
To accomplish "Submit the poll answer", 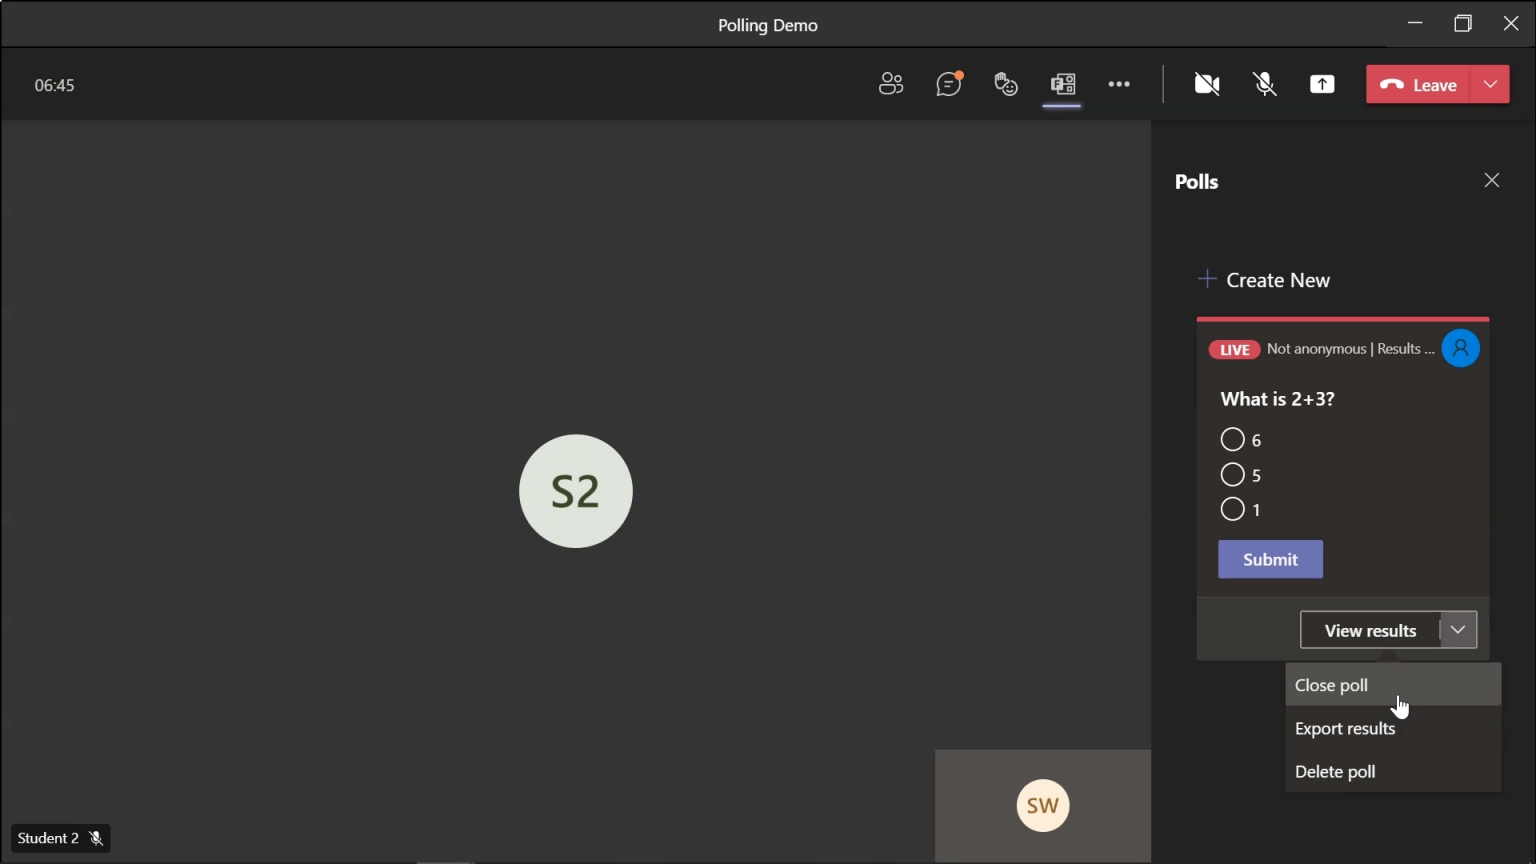I will 1270,559.
